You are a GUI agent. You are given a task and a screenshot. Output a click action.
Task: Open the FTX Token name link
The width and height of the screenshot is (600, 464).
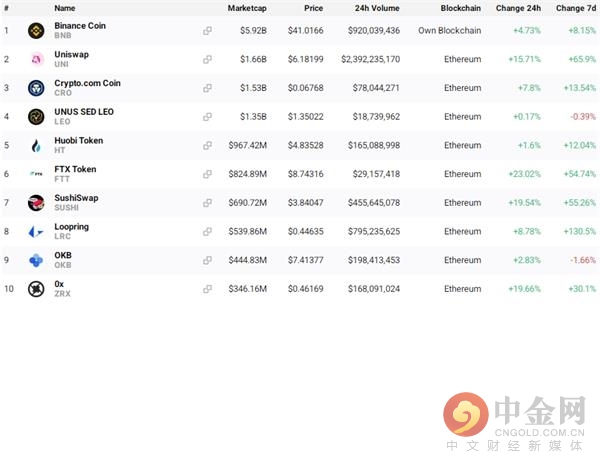pos(75,169)
